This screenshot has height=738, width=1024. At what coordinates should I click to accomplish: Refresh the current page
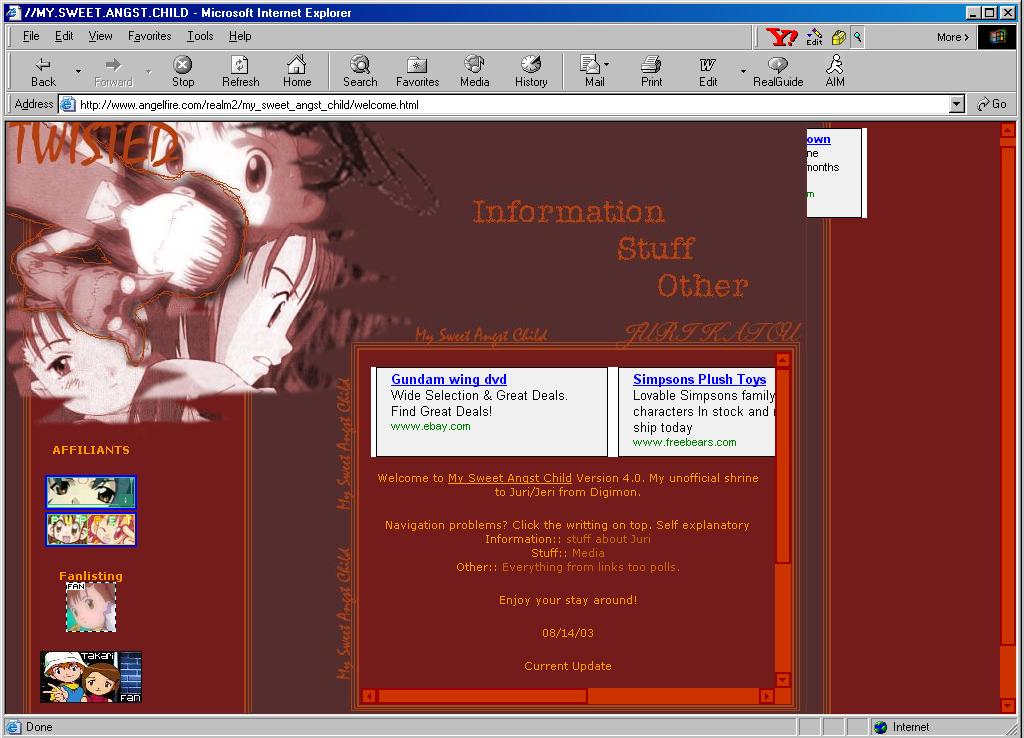pos(240,71)
